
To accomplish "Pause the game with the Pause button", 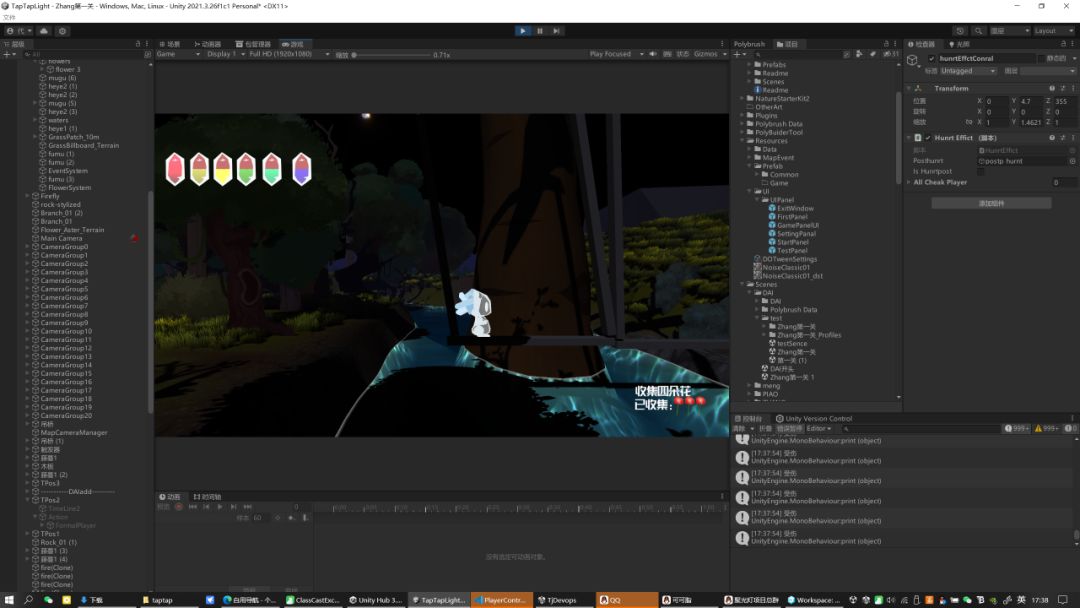I will click(540, 31).
